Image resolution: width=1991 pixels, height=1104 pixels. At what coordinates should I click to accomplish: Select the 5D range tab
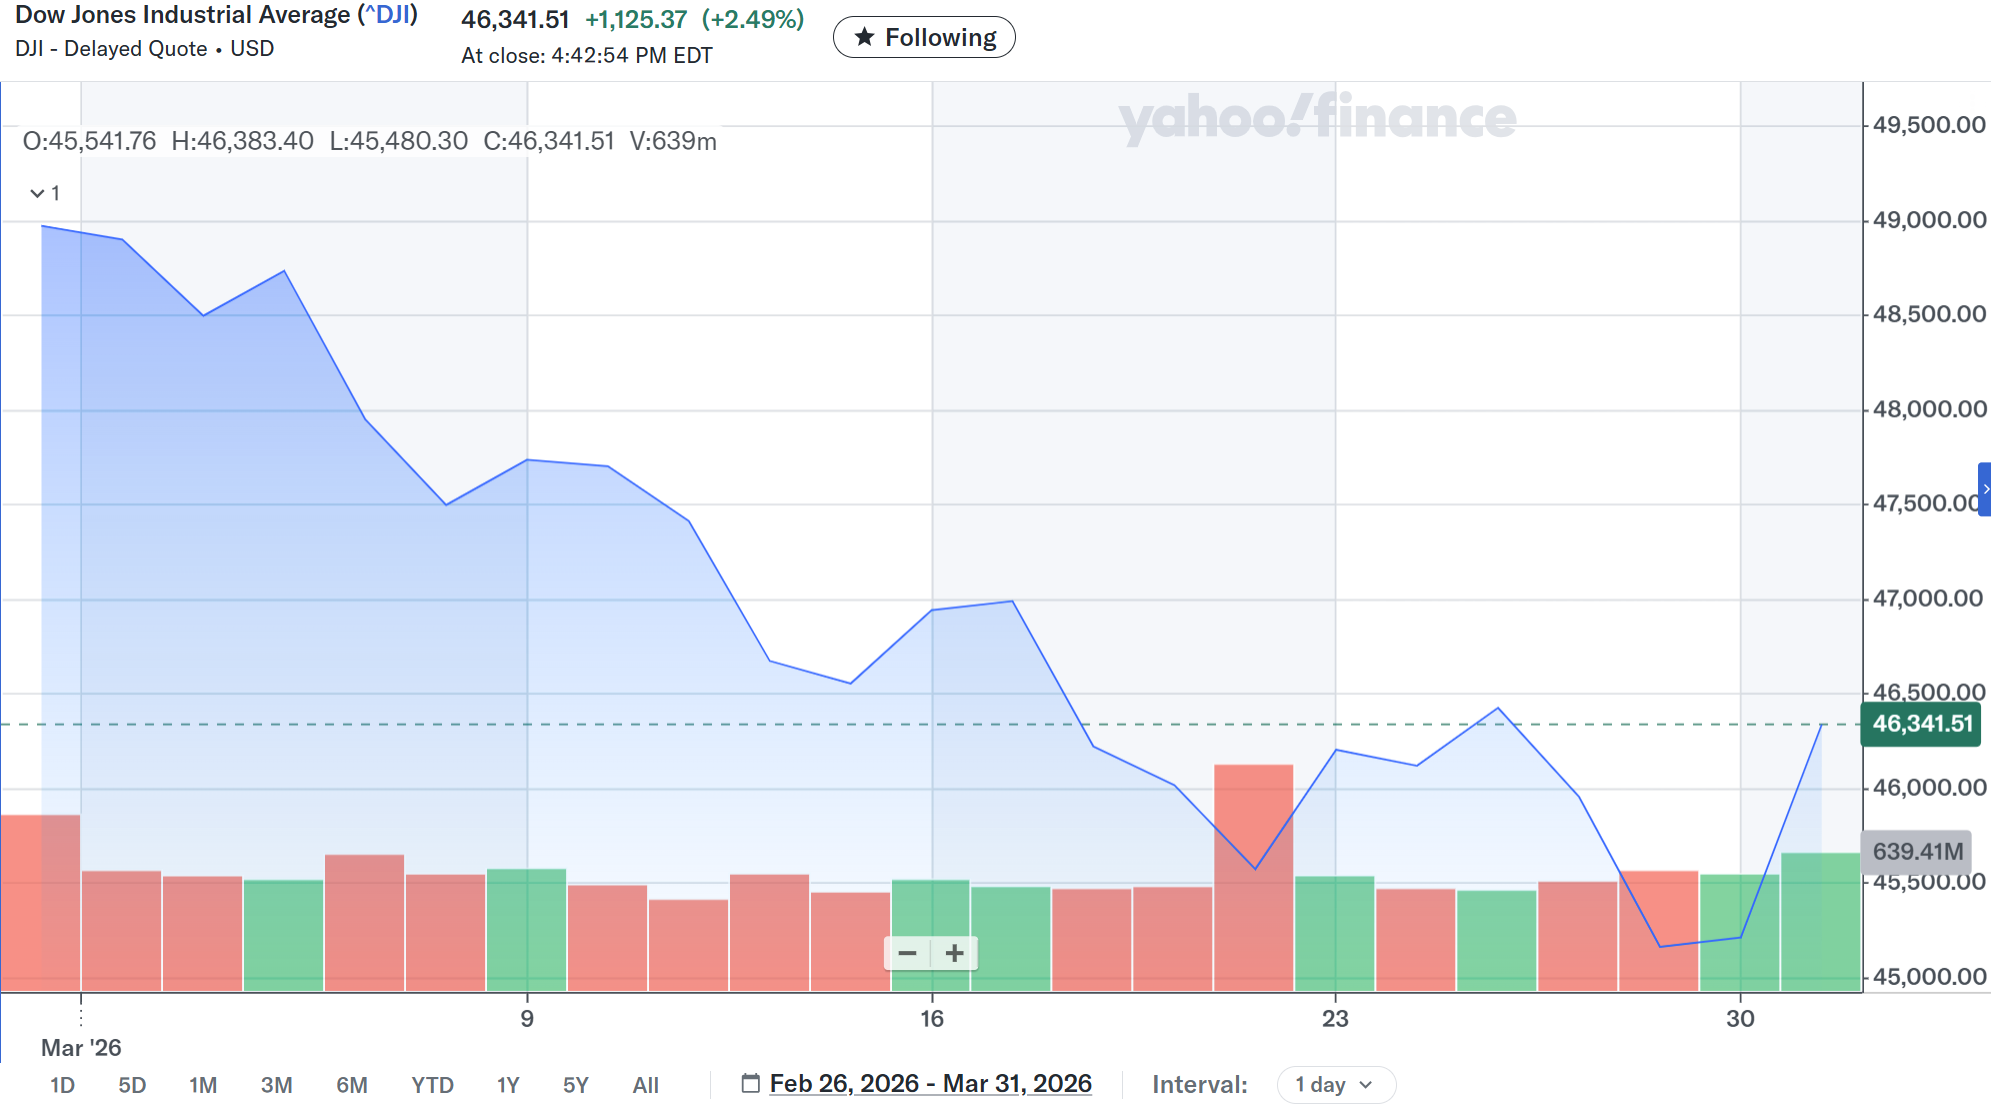tap(132, 1085)
